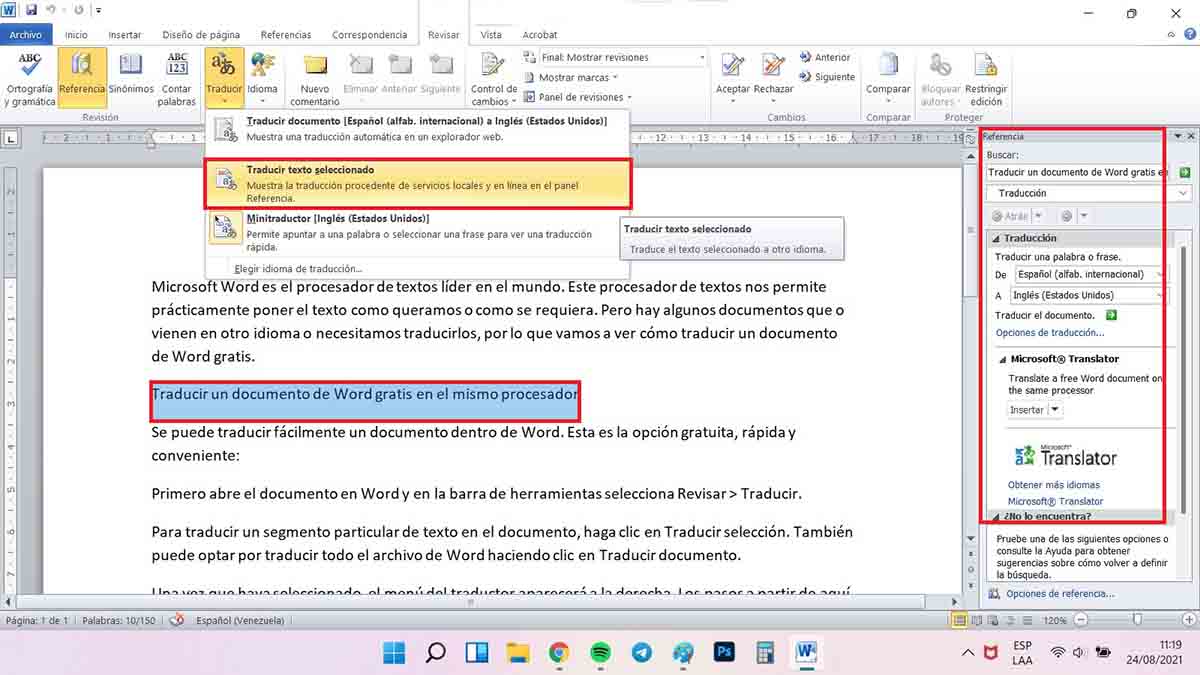The height and width of the screenshot is (675, 1200).
Task: Go to Siguiente change in Cambios
Action: coord(827,77)
